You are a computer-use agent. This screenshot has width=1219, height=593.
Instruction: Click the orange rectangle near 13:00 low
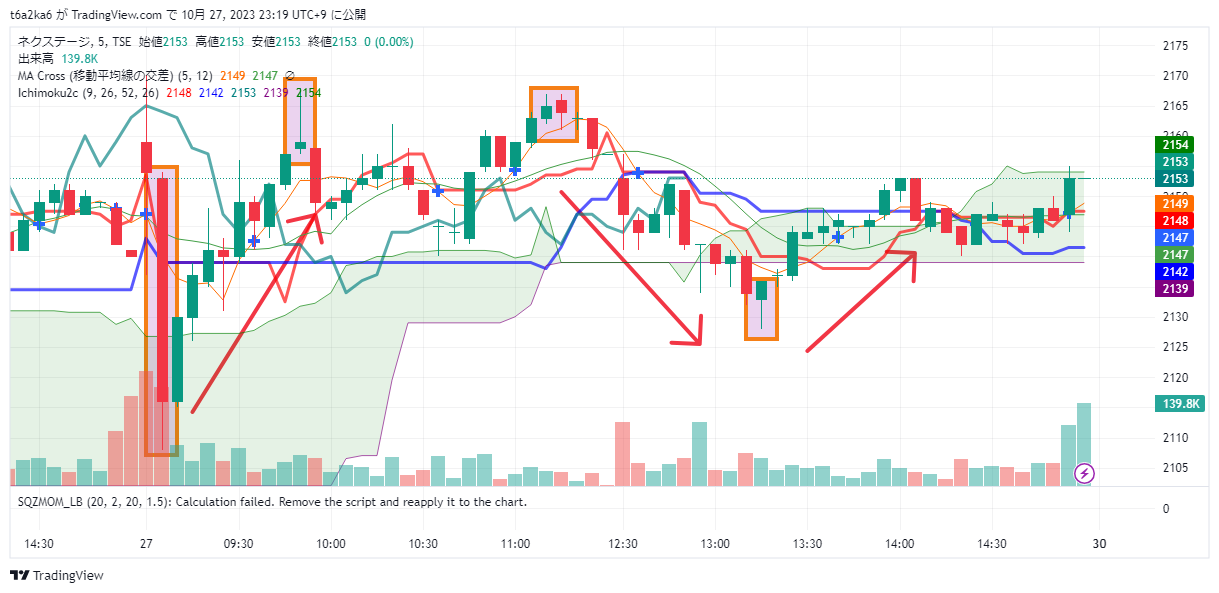761,309
